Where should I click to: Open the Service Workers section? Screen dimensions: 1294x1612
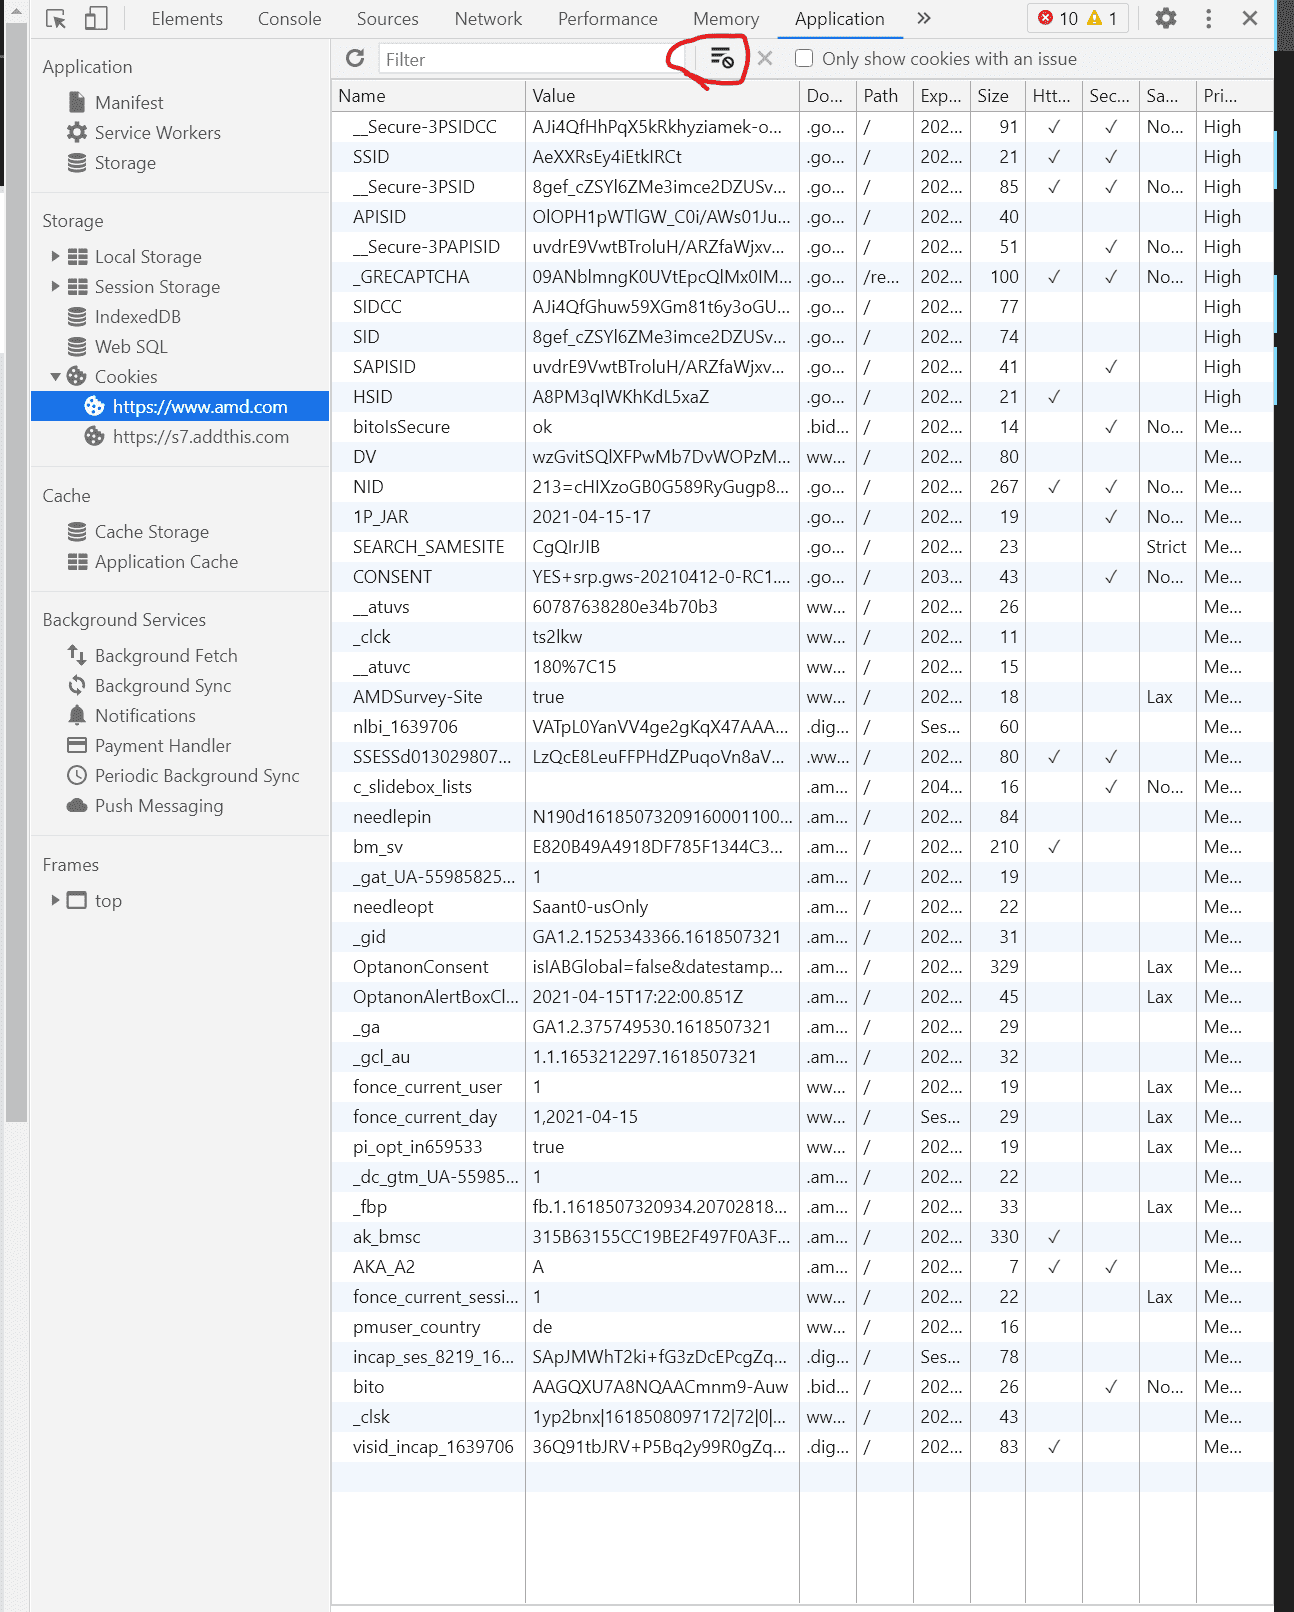(x=157, y=133)
